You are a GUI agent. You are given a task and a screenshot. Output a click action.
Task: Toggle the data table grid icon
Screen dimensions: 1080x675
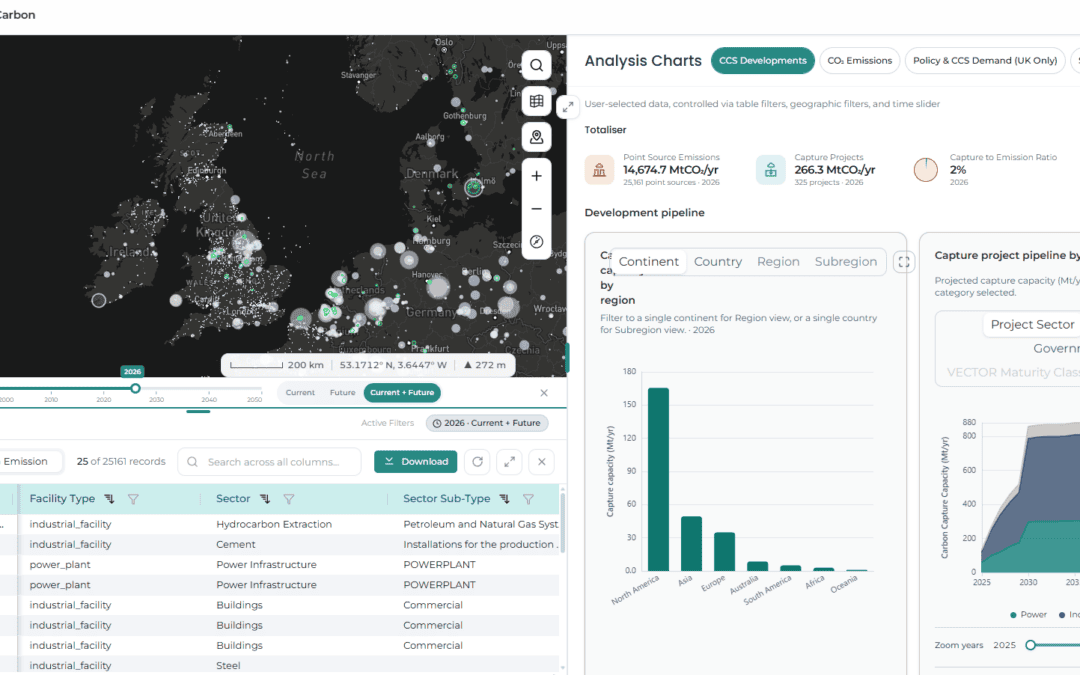tap(537, 101)
